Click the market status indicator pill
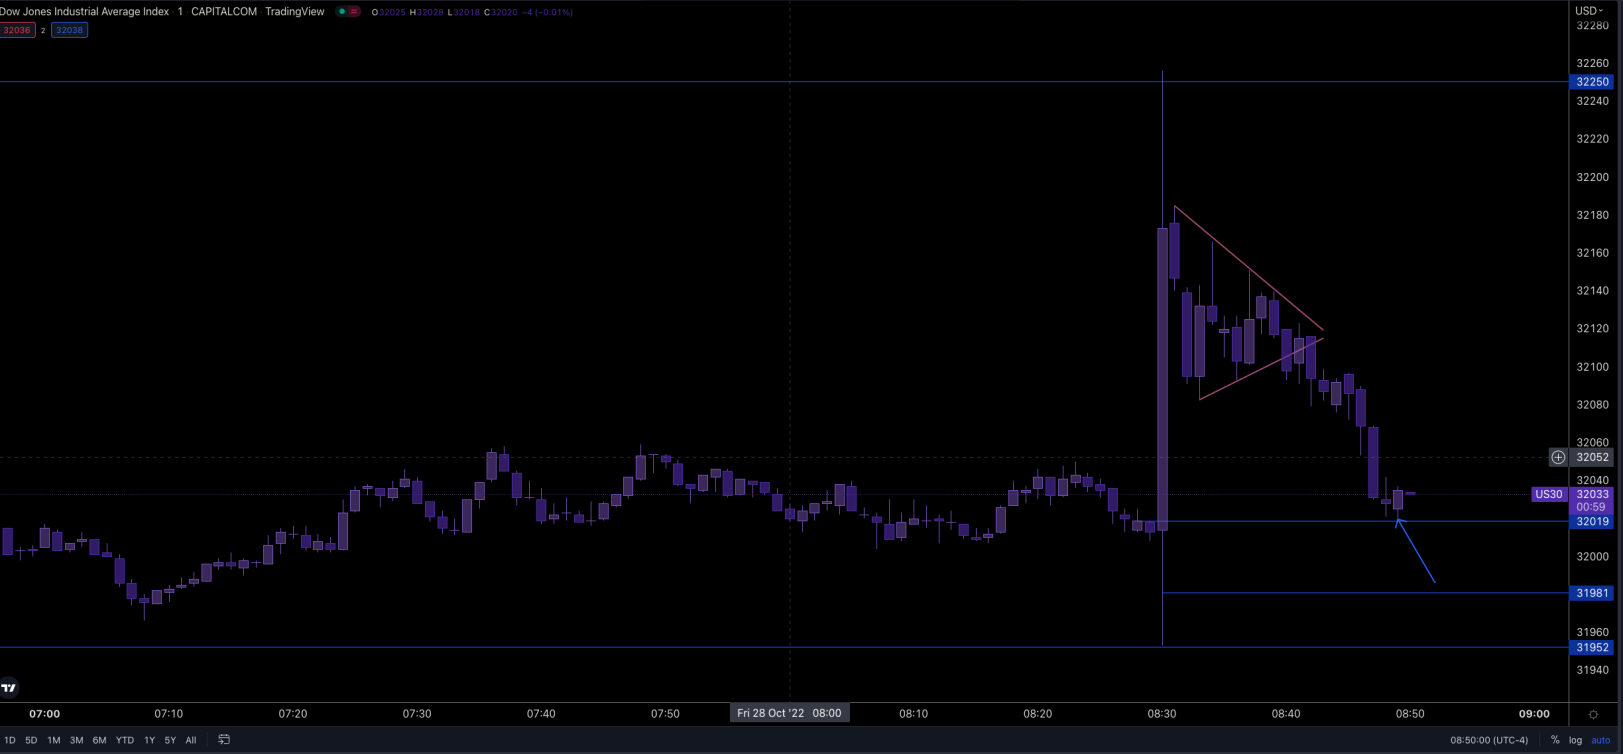 (x=348, y=12)
